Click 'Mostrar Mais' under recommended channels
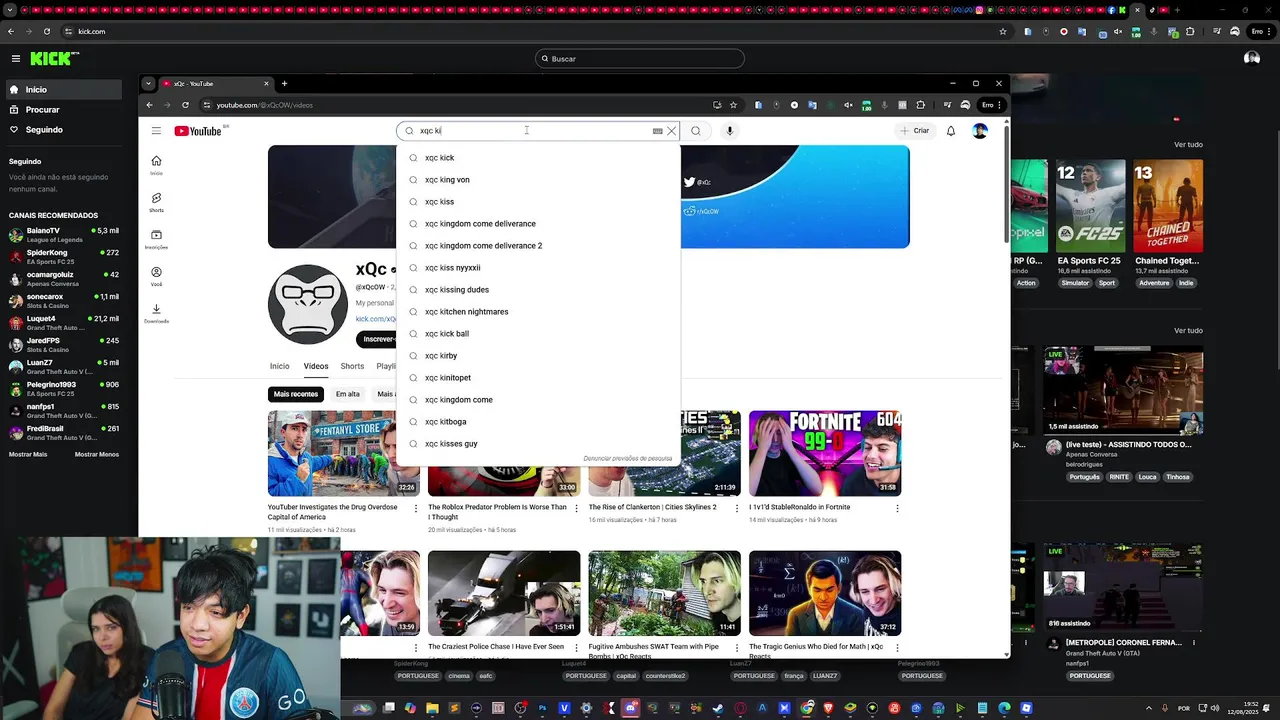The height and width of the screenshot is (720, 1280). (x=28, y=454)
